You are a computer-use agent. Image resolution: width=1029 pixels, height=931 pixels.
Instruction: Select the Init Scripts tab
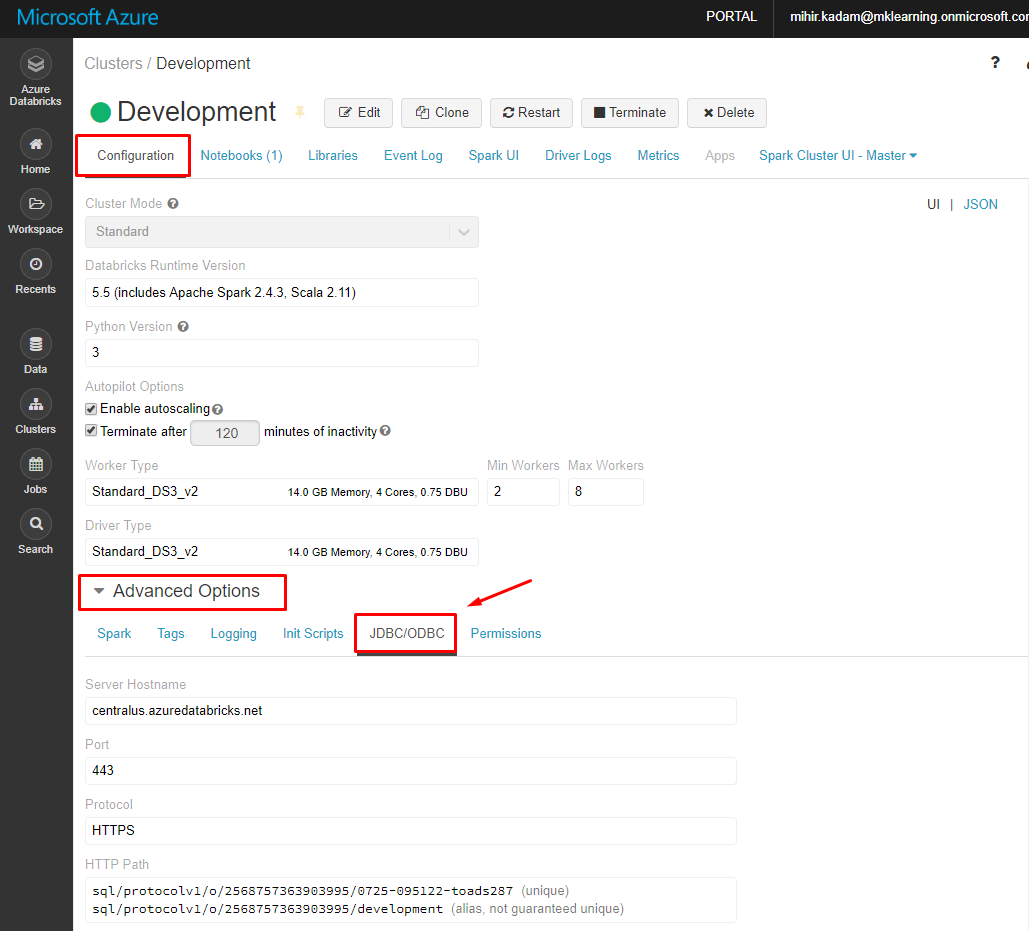pos(313,633)
